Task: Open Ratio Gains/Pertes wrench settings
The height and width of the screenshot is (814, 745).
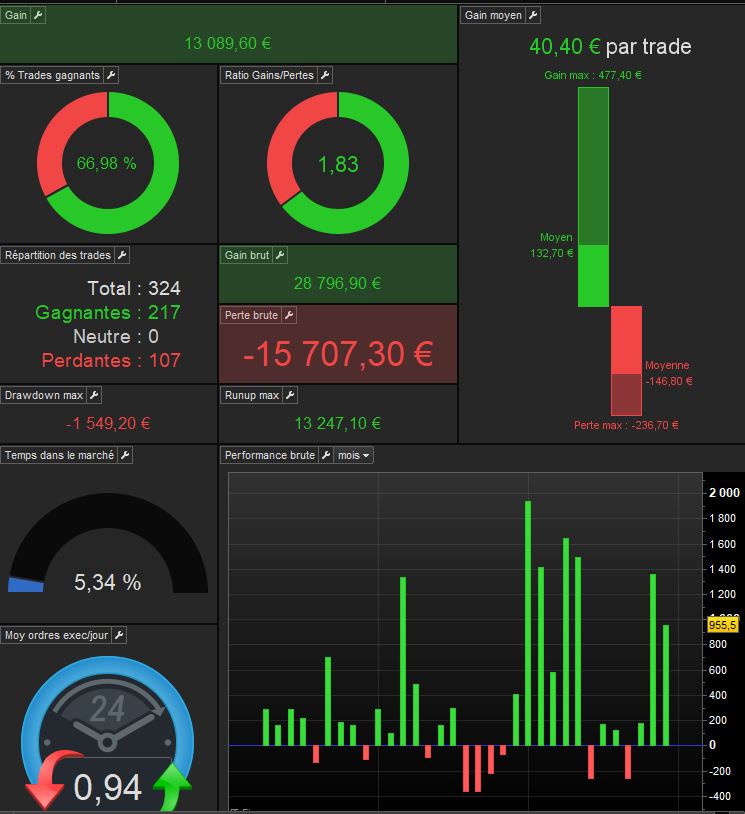Action: (325, 75)
